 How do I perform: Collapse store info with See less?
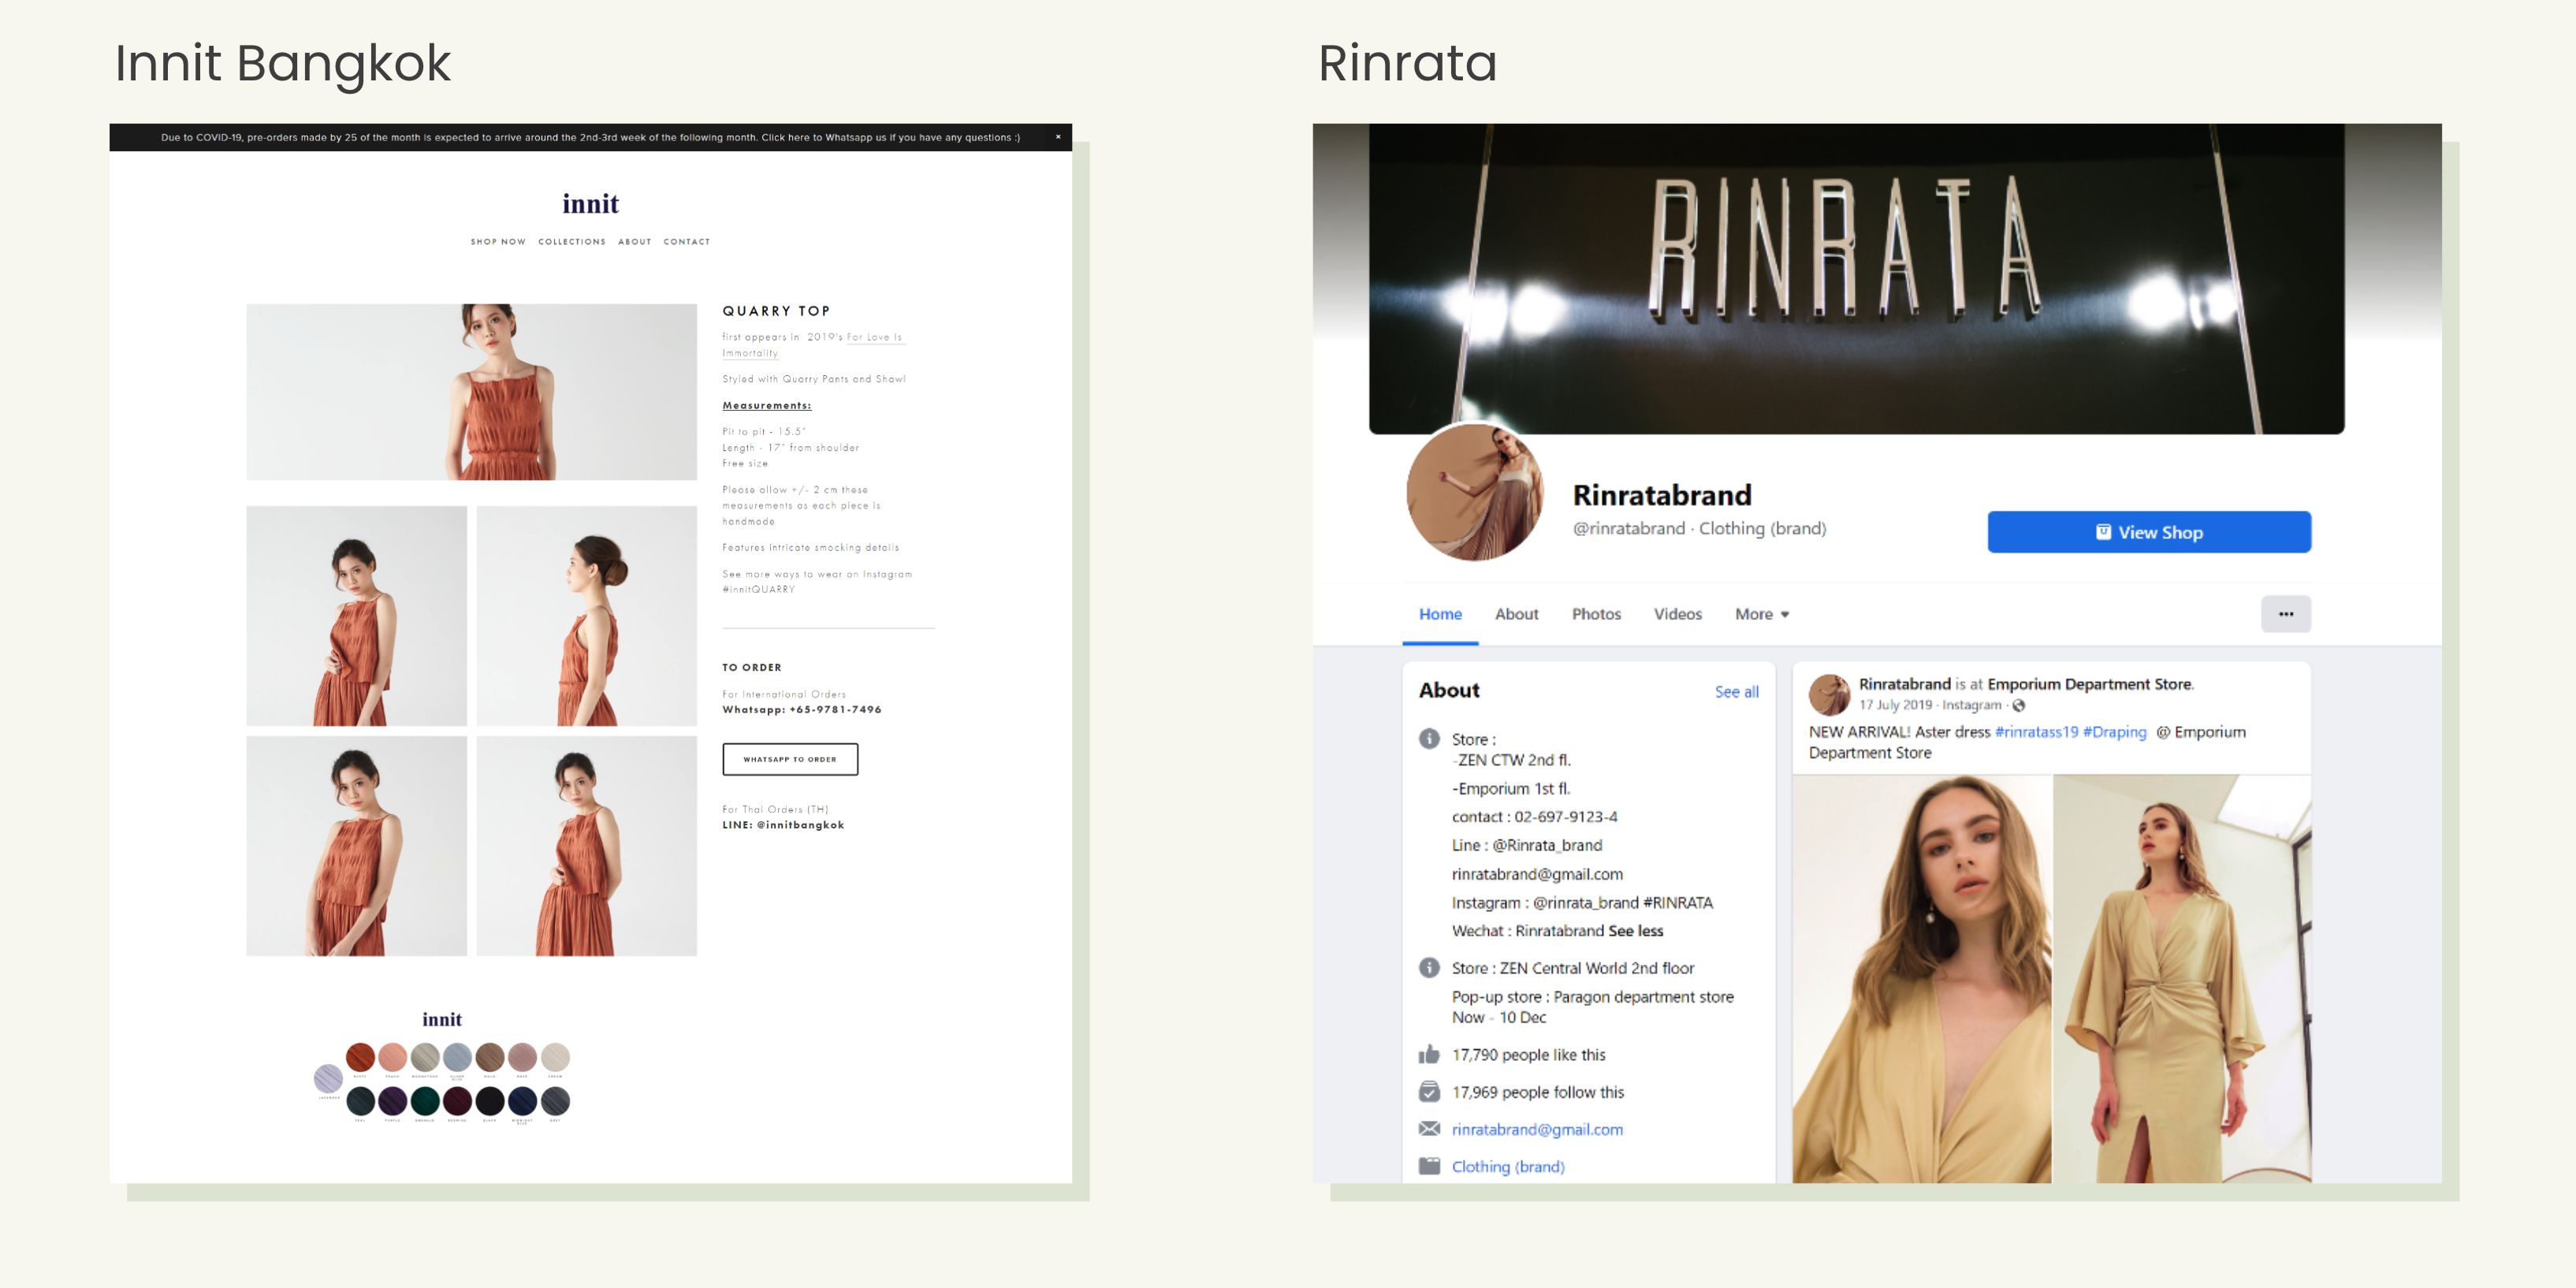coord(1636,931)
